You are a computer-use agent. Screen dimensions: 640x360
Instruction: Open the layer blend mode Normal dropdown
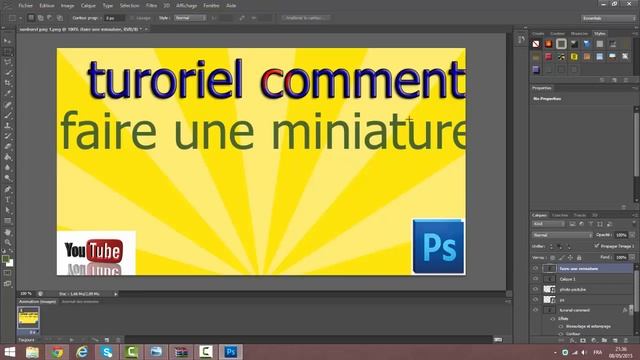click(x=562, y=235)
